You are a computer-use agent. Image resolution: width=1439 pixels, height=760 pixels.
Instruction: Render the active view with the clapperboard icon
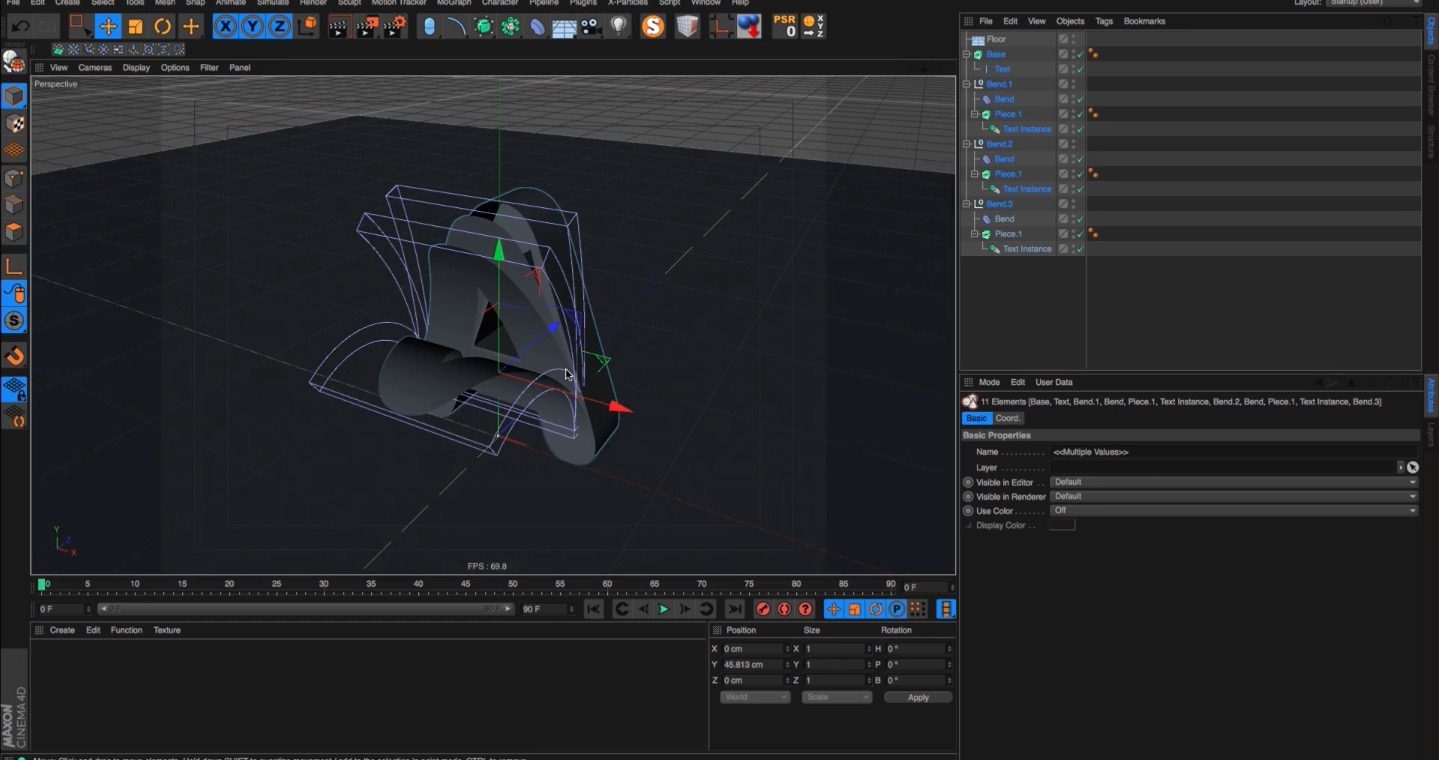pyautogui.click(x=340, y=27)
